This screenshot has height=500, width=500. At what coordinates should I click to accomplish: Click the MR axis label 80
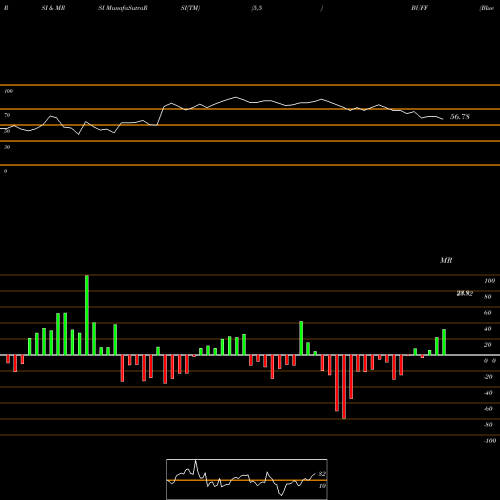(x=488, y=297)
